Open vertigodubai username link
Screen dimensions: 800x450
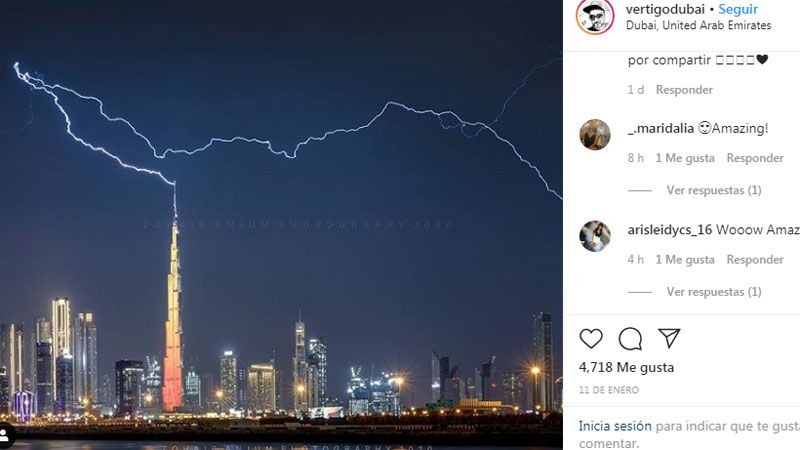click(665, 9)
